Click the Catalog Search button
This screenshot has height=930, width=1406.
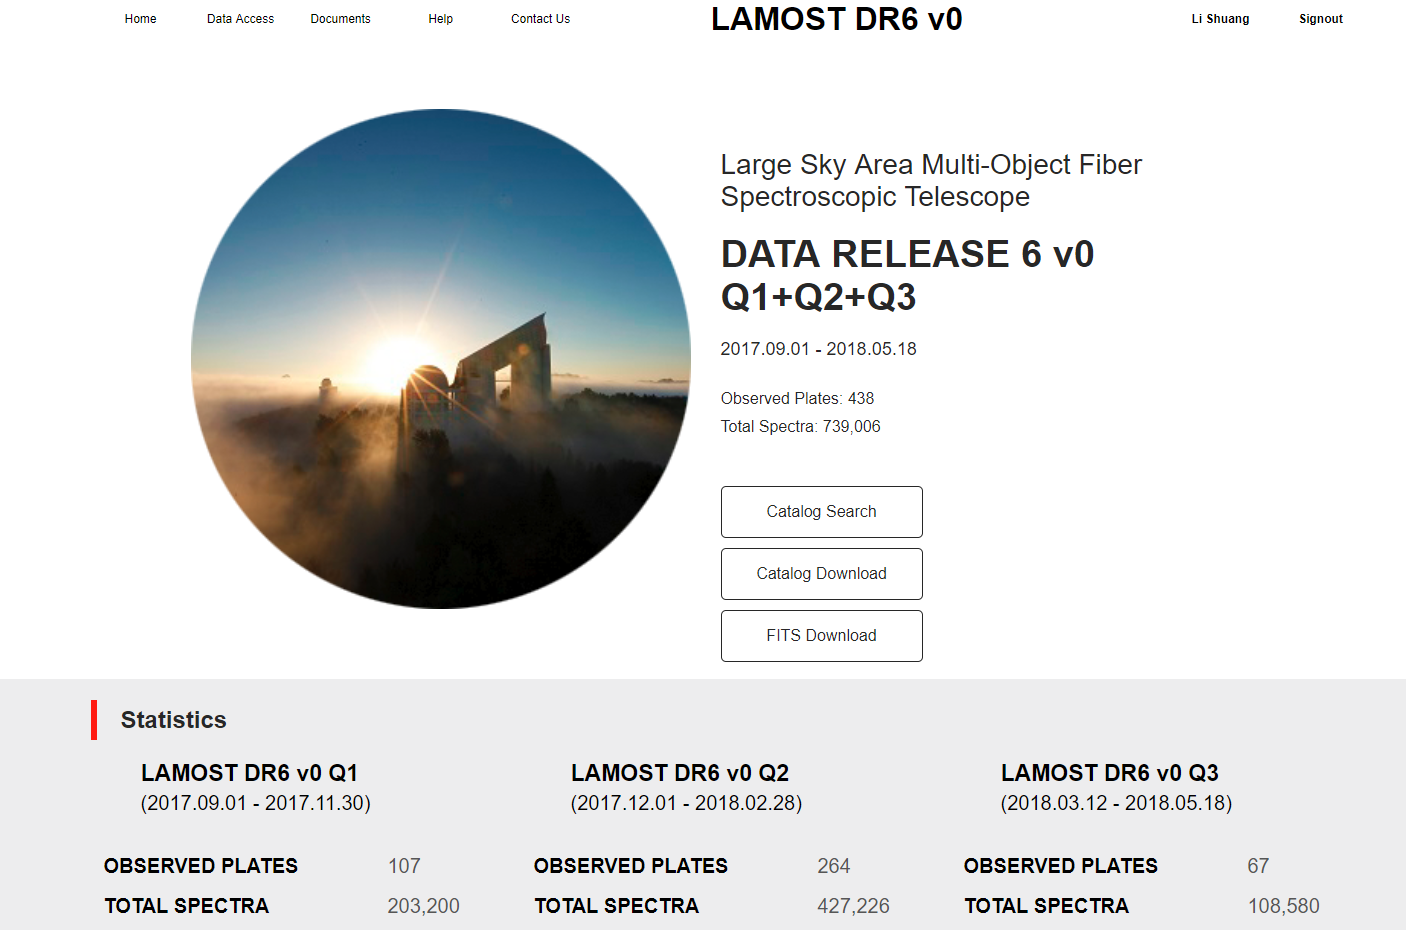click(822, 512)
